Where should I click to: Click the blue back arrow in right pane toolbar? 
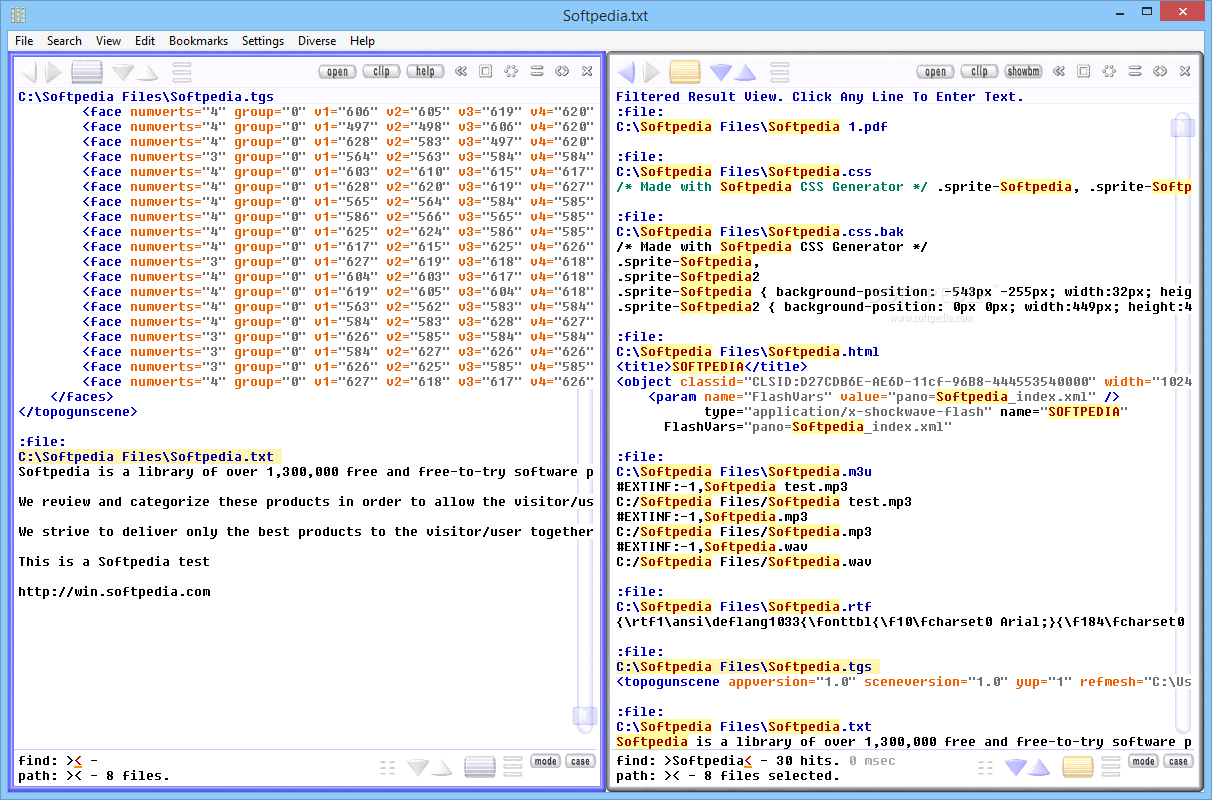pos(627,72)
